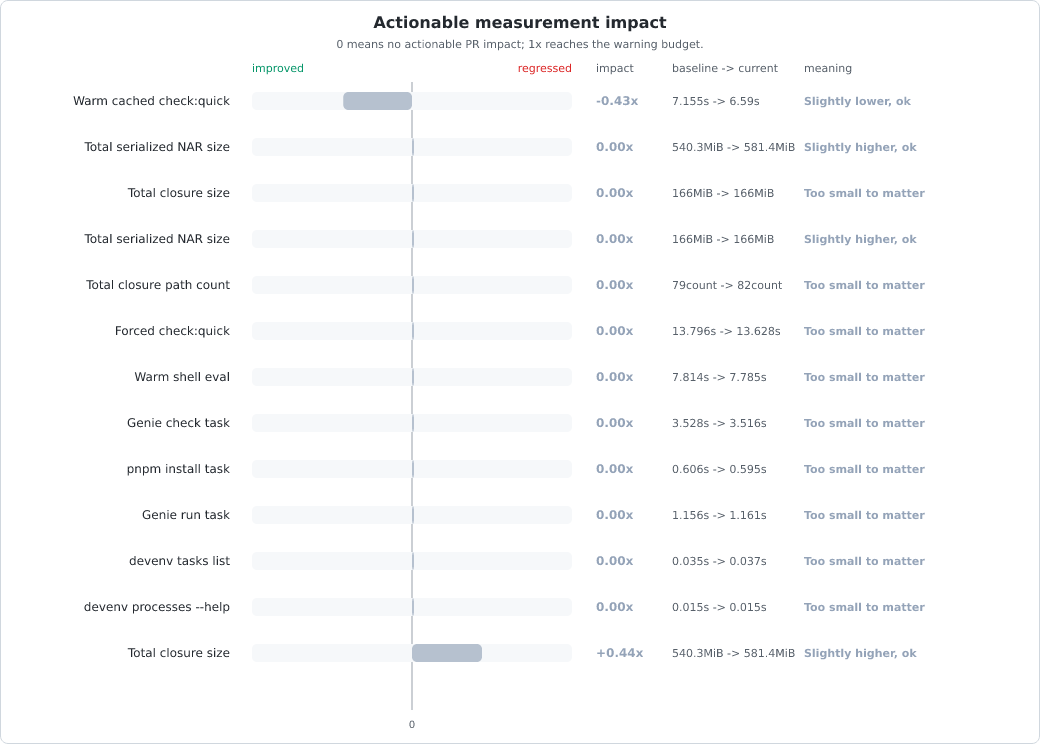Click the 0.00x impact for Genie run task

click(614, 515)
